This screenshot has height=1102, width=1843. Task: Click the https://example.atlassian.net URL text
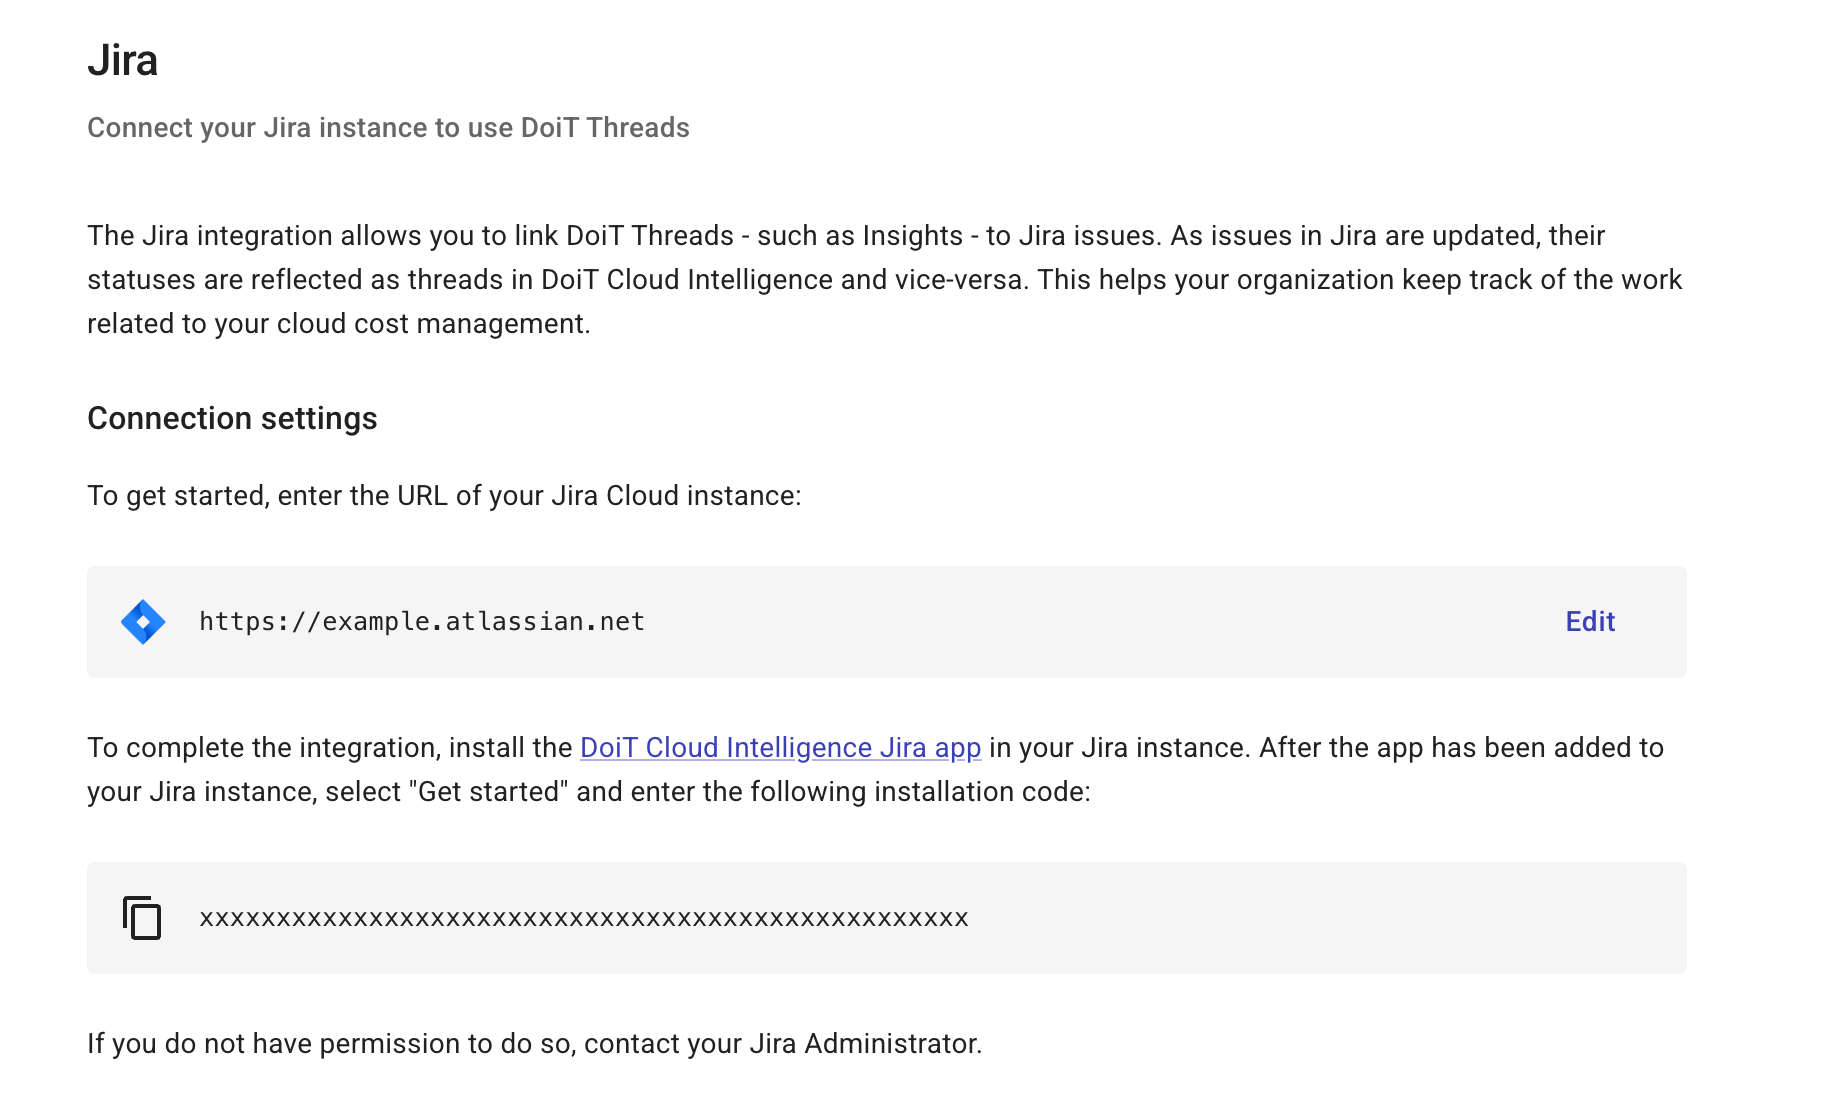421,621
